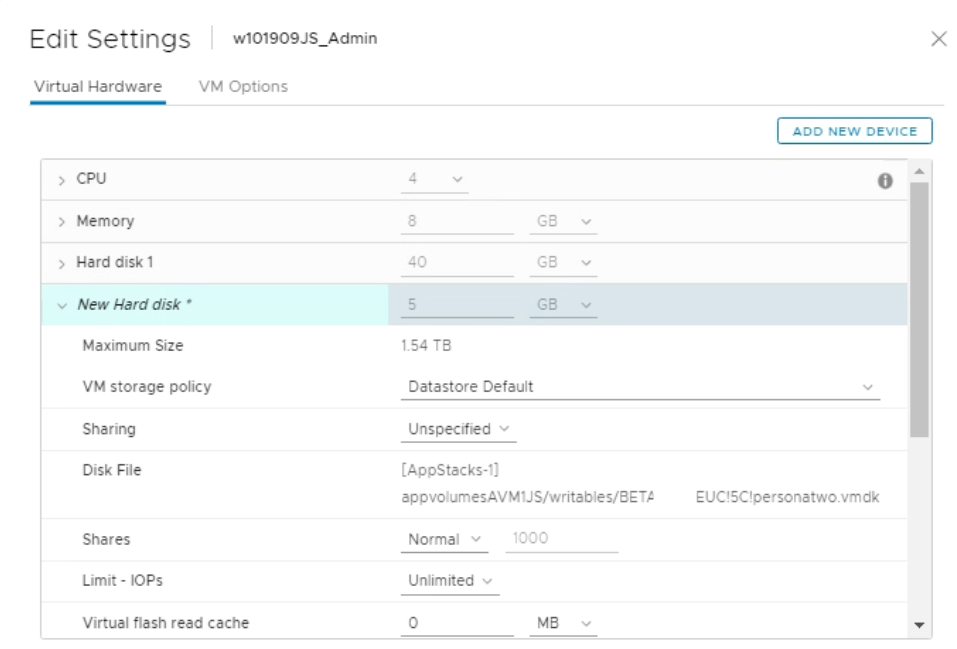Open the VM storage policy dropdown

click(x=642, y=387)
